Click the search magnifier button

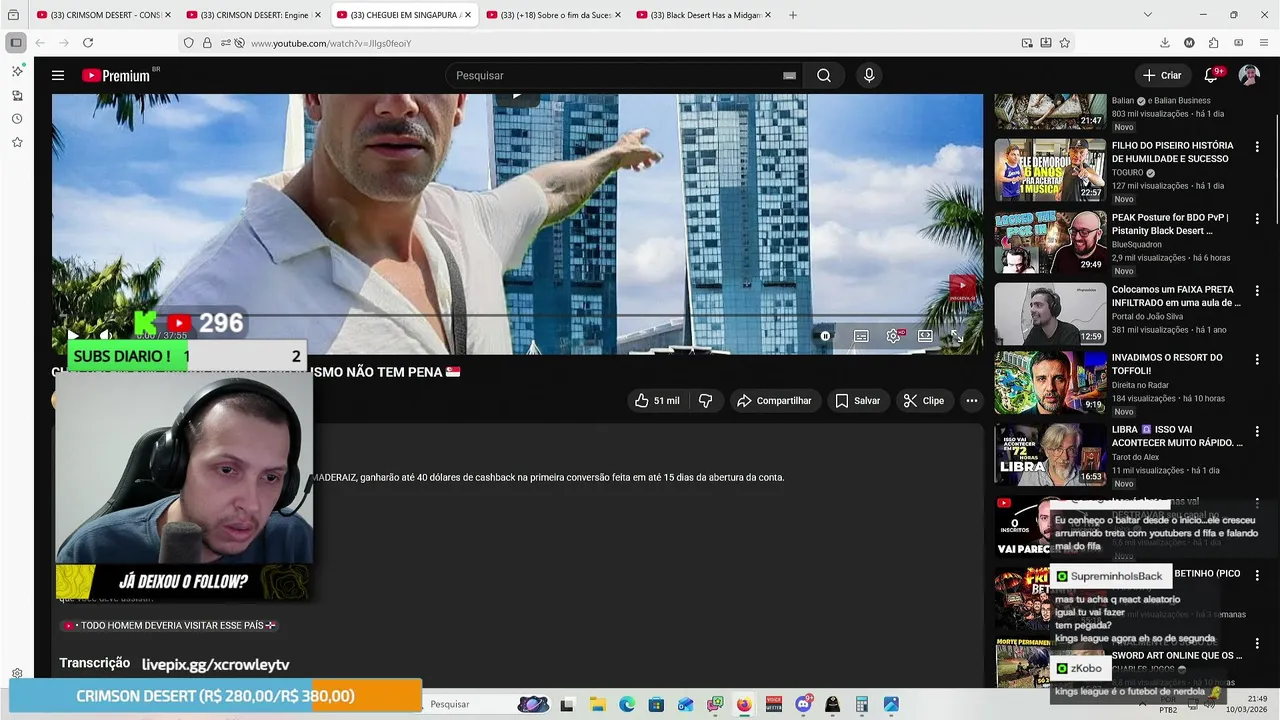tap(823, 75)
